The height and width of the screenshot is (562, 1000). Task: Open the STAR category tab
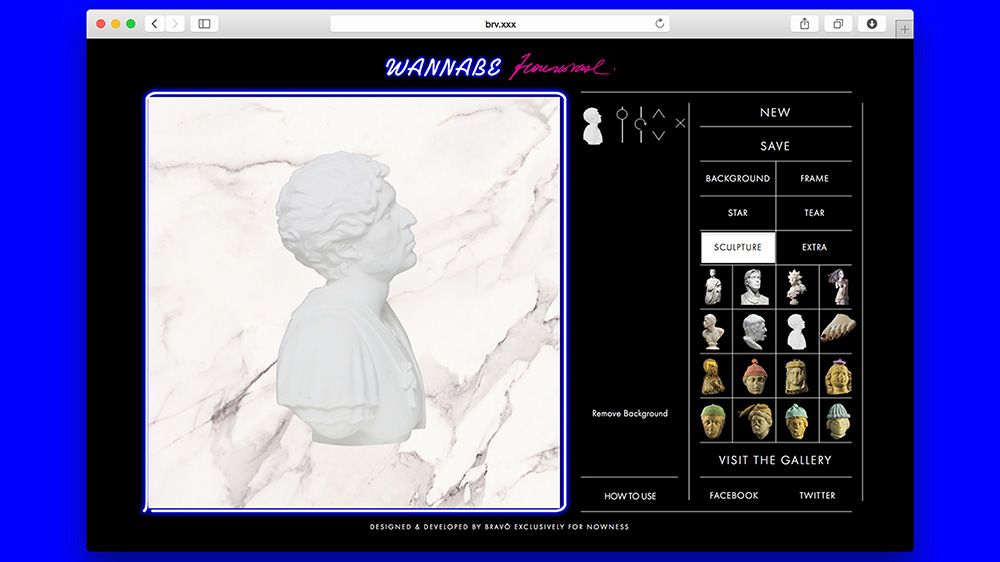pos(738,213)
